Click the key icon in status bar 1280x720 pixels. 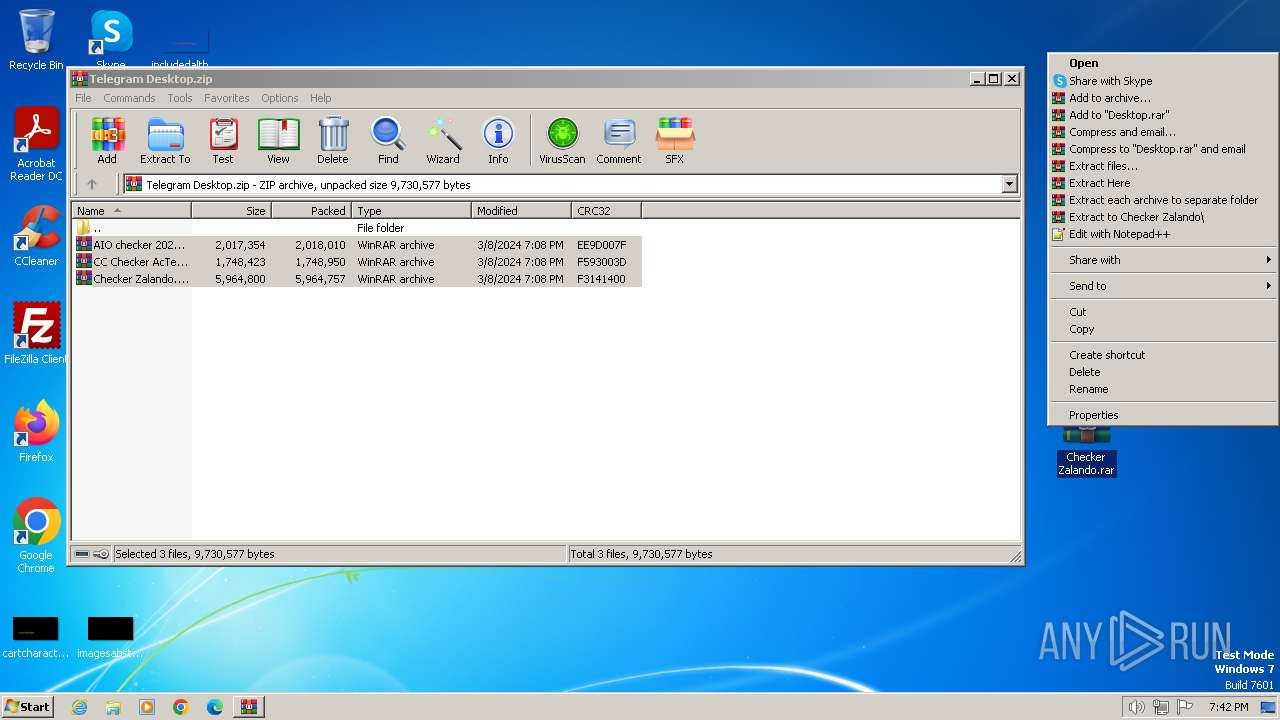point(101,554)
